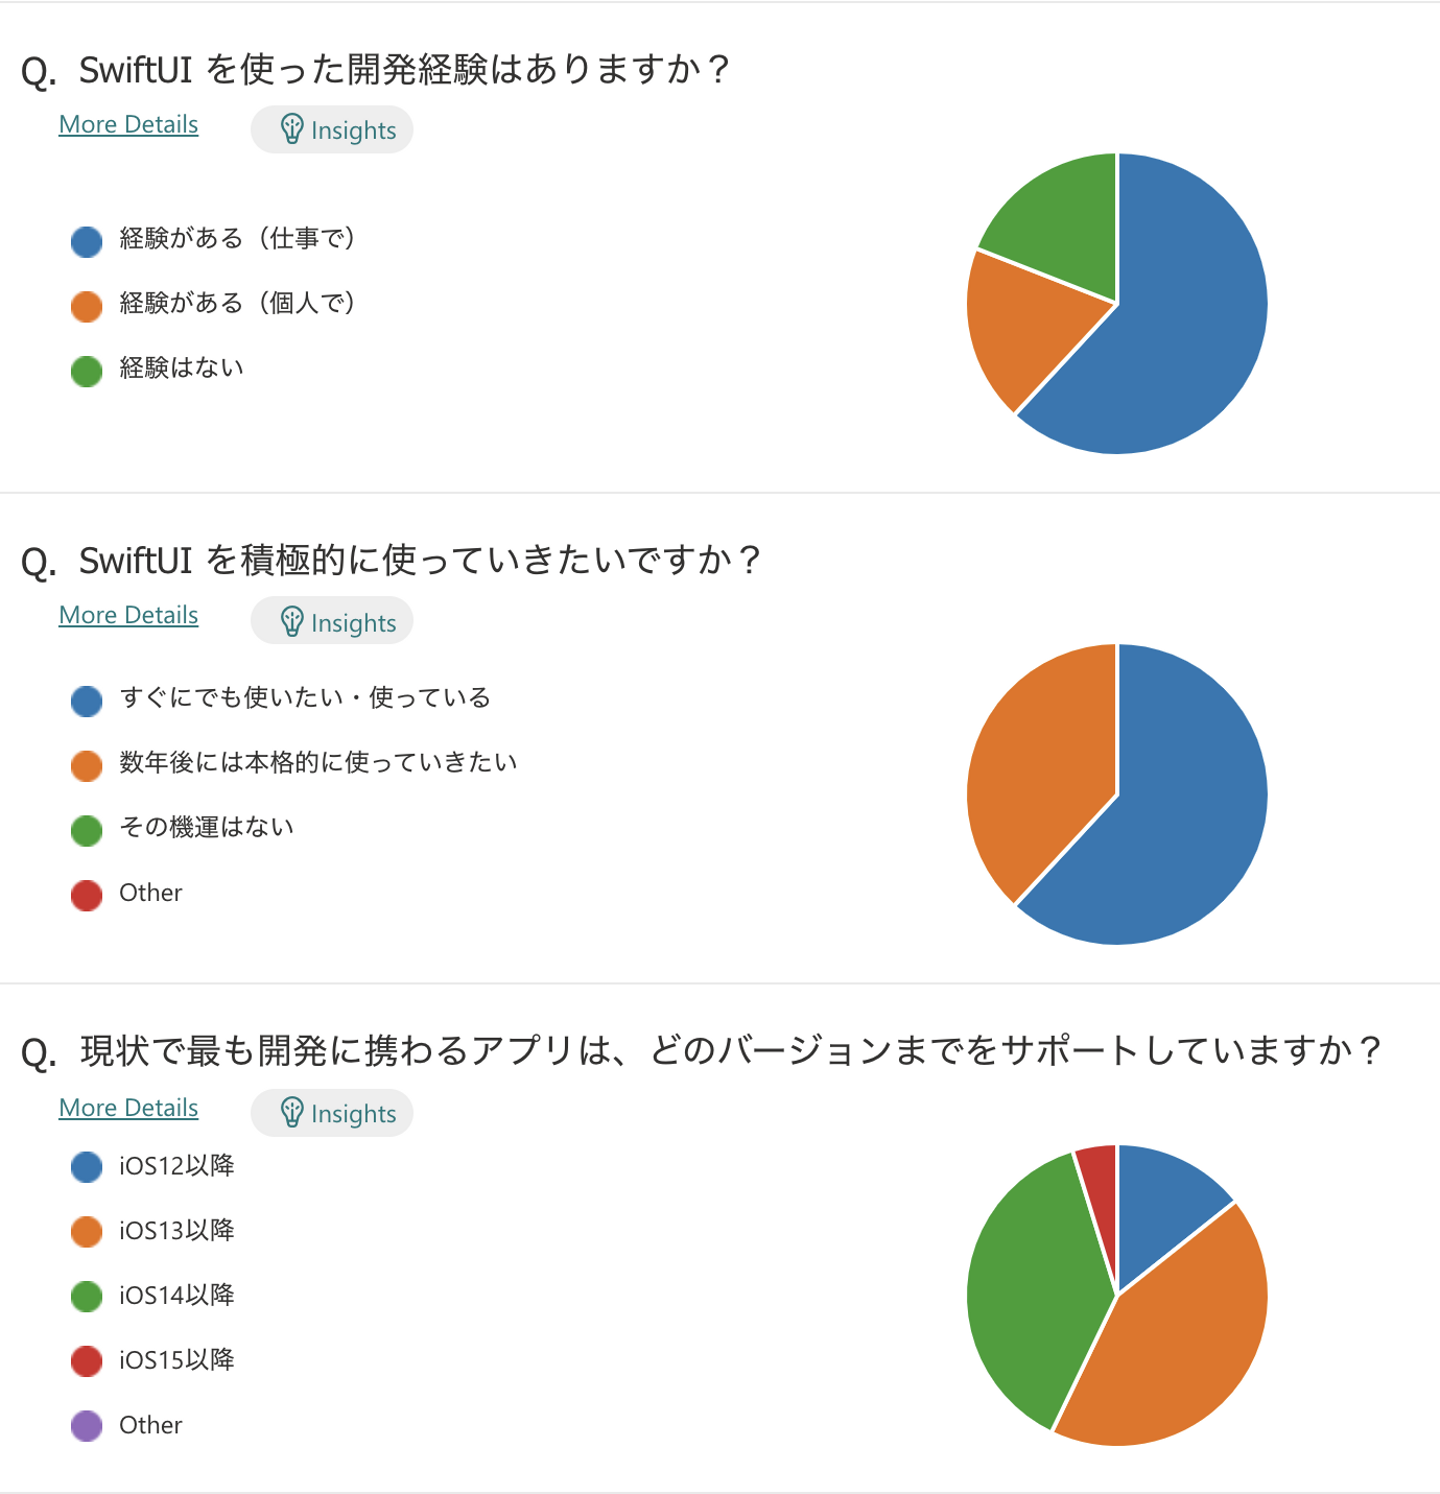This screenshot has width=1440, height=1494.
Task: Open More Details for SwiftUI 開発経験 question
Action: pos(128,125)
